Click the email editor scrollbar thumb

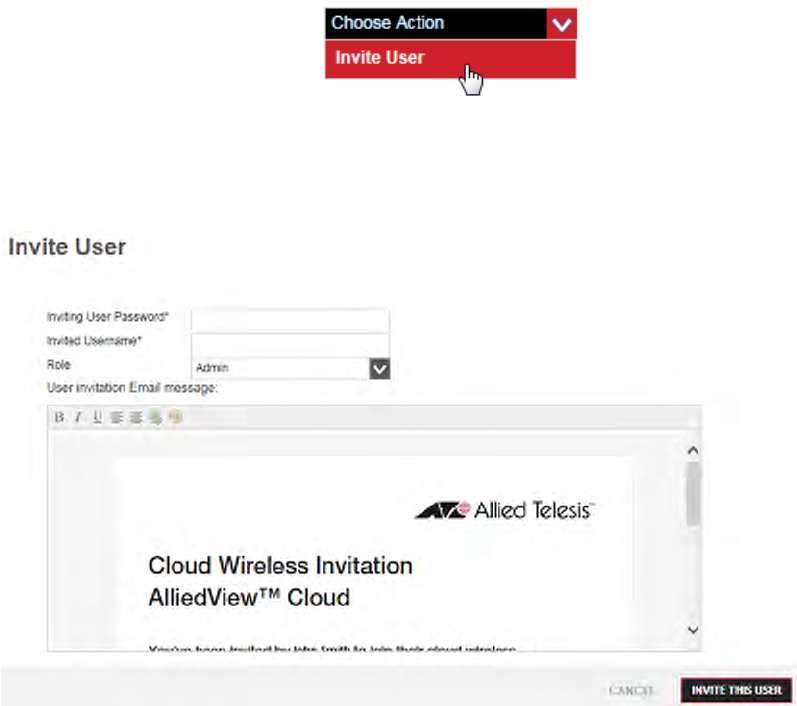pyautogui.click(x=692, y=494)
